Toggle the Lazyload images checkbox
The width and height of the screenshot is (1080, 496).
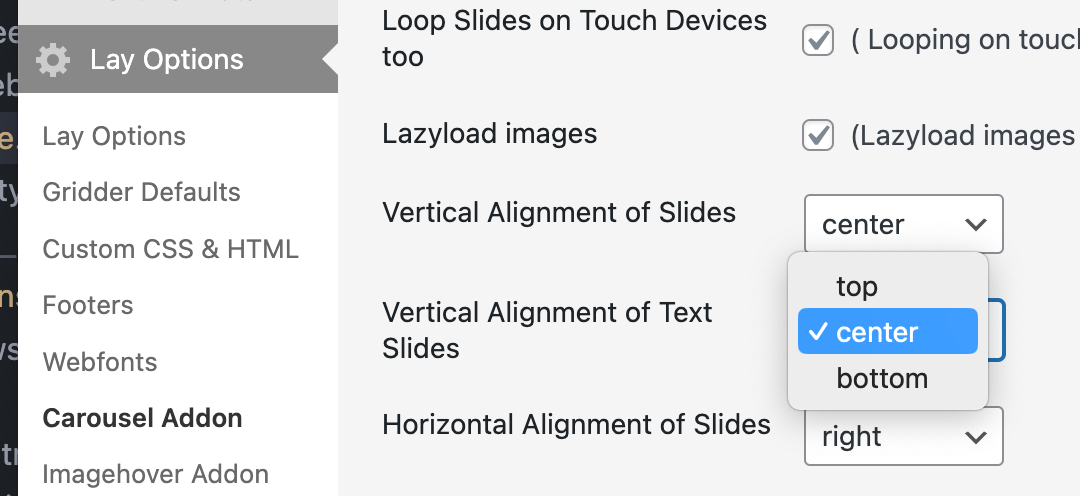pos(818,135)
